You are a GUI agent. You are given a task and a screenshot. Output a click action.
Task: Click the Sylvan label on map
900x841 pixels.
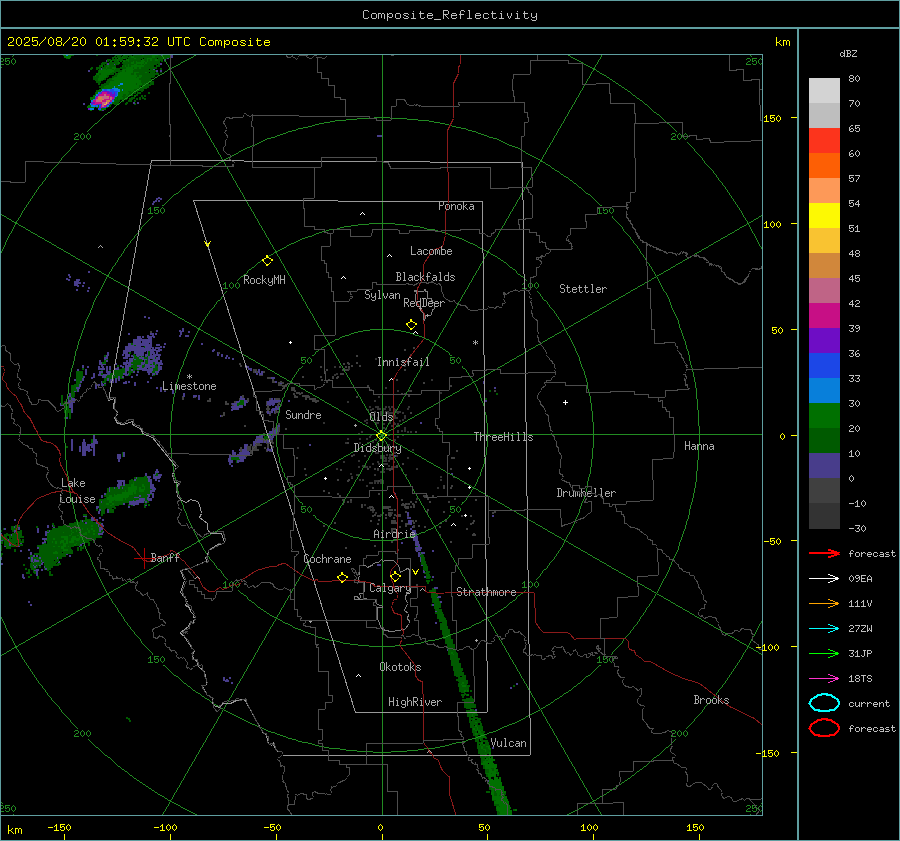click(x=382, y=295)
